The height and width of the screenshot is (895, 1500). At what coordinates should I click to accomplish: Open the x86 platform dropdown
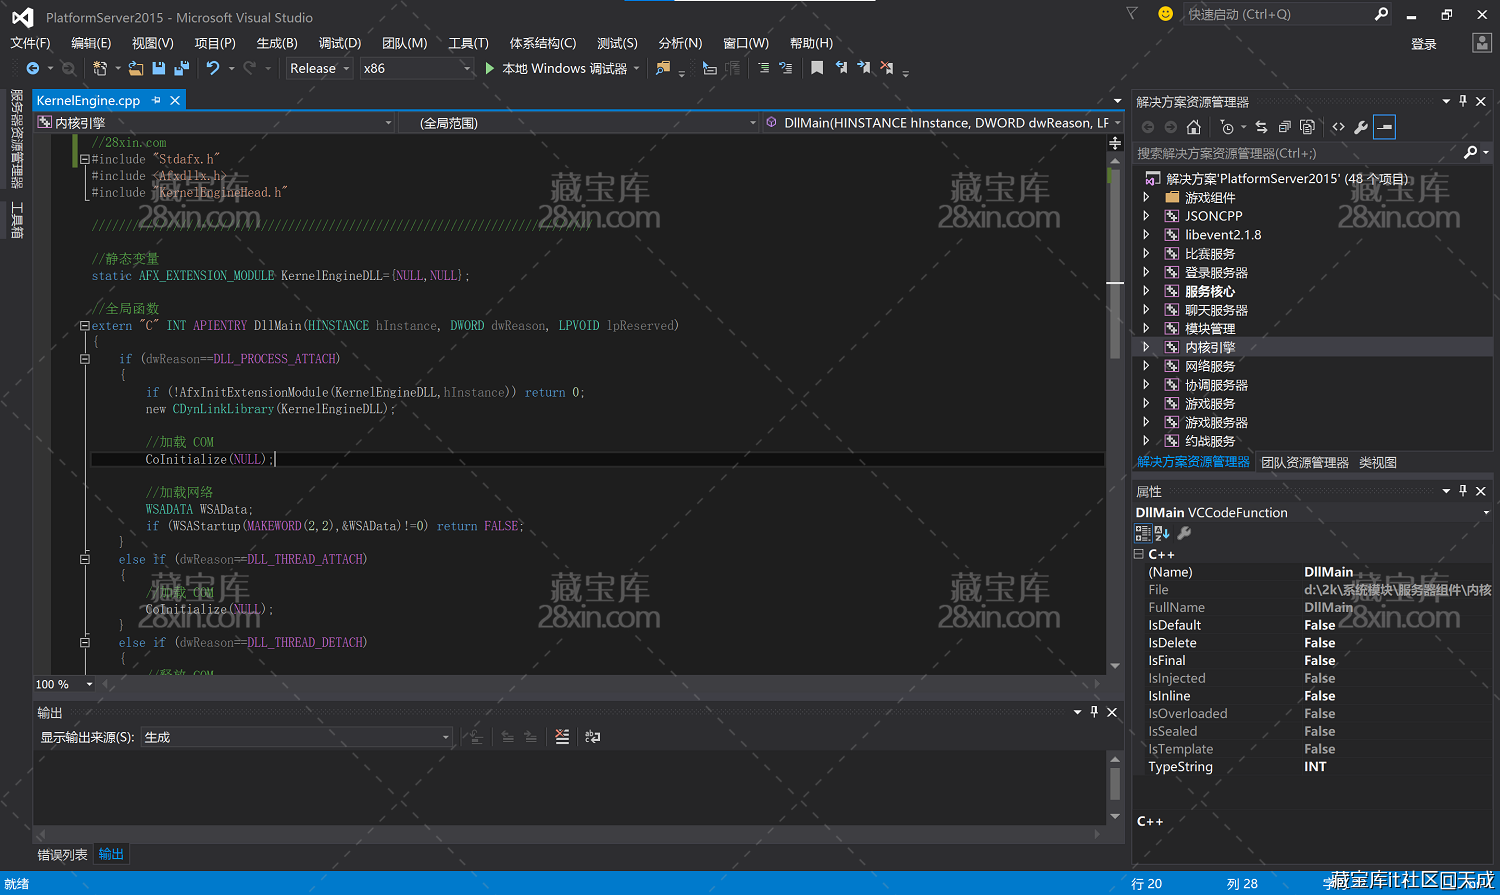[x=417, y=68]
